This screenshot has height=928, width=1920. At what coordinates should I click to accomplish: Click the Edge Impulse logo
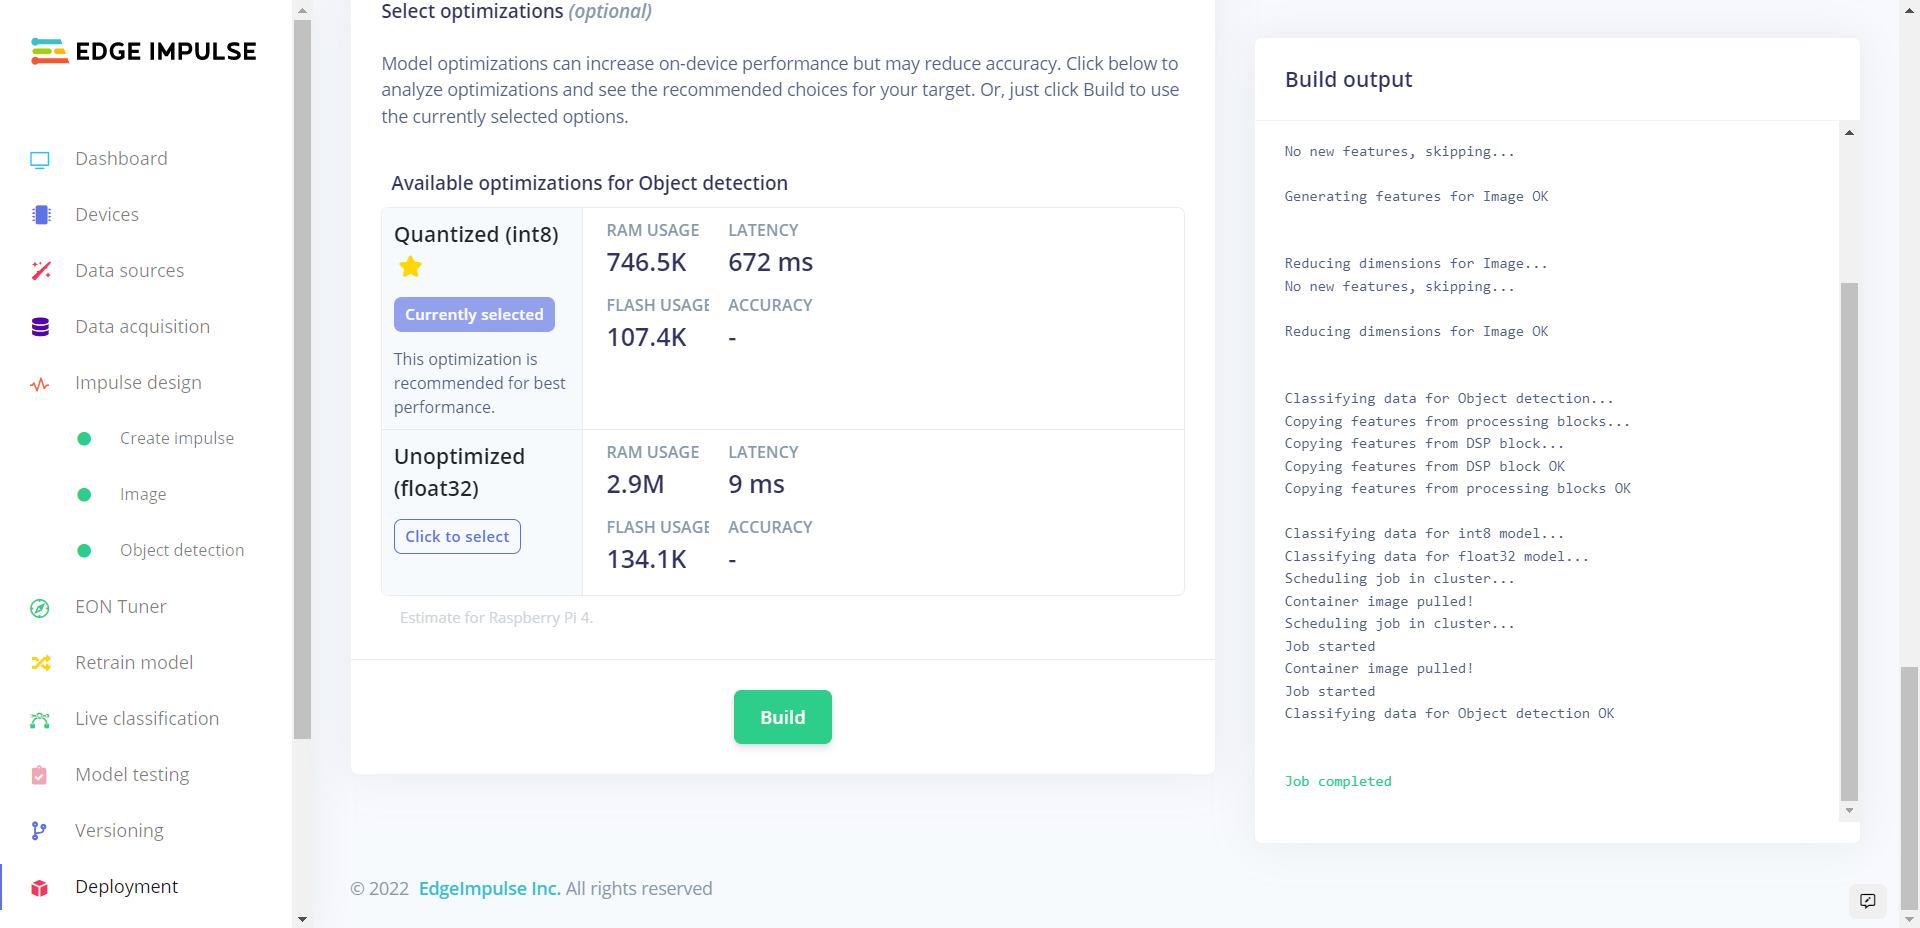(144, 51)
